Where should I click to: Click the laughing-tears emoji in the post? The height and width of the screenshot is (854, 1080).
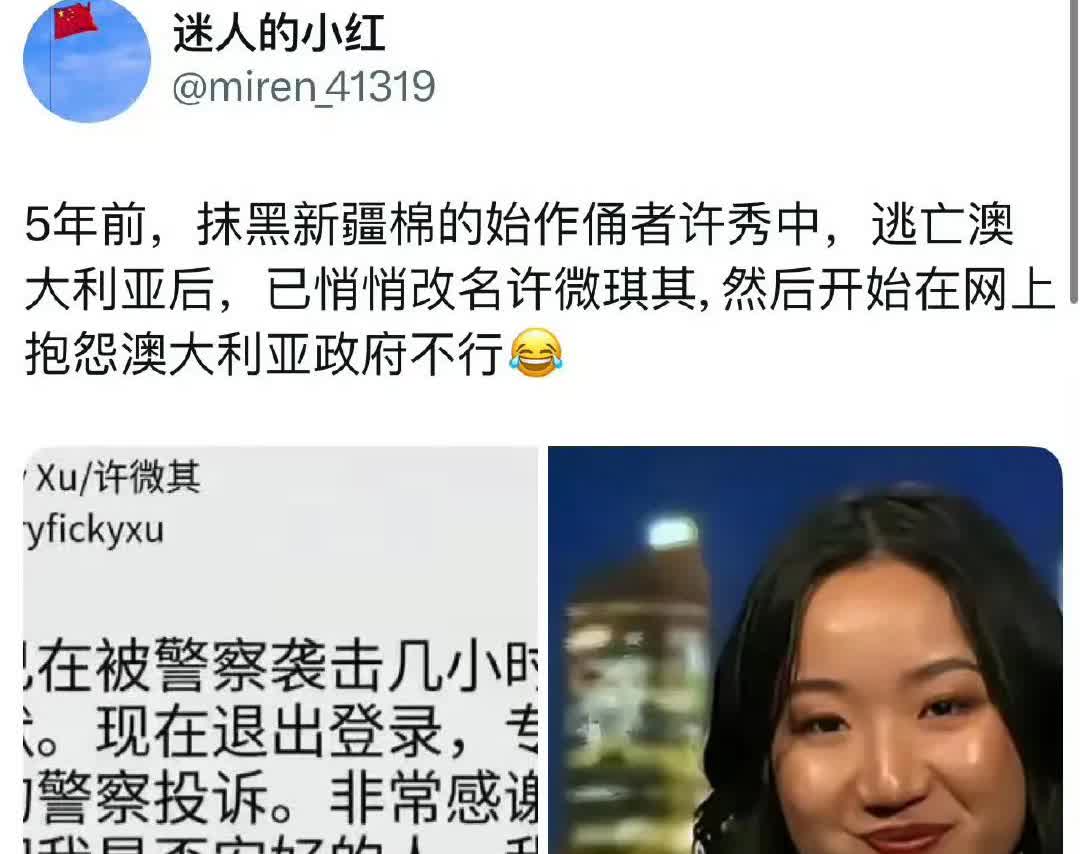tap(536, 353)
